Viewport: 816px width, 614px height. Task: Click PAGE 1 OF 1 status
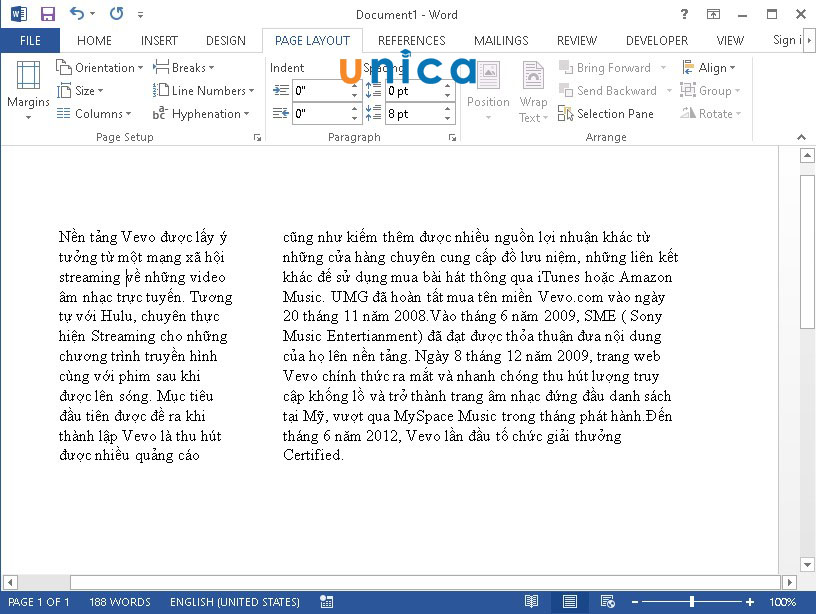coord(39,602)
